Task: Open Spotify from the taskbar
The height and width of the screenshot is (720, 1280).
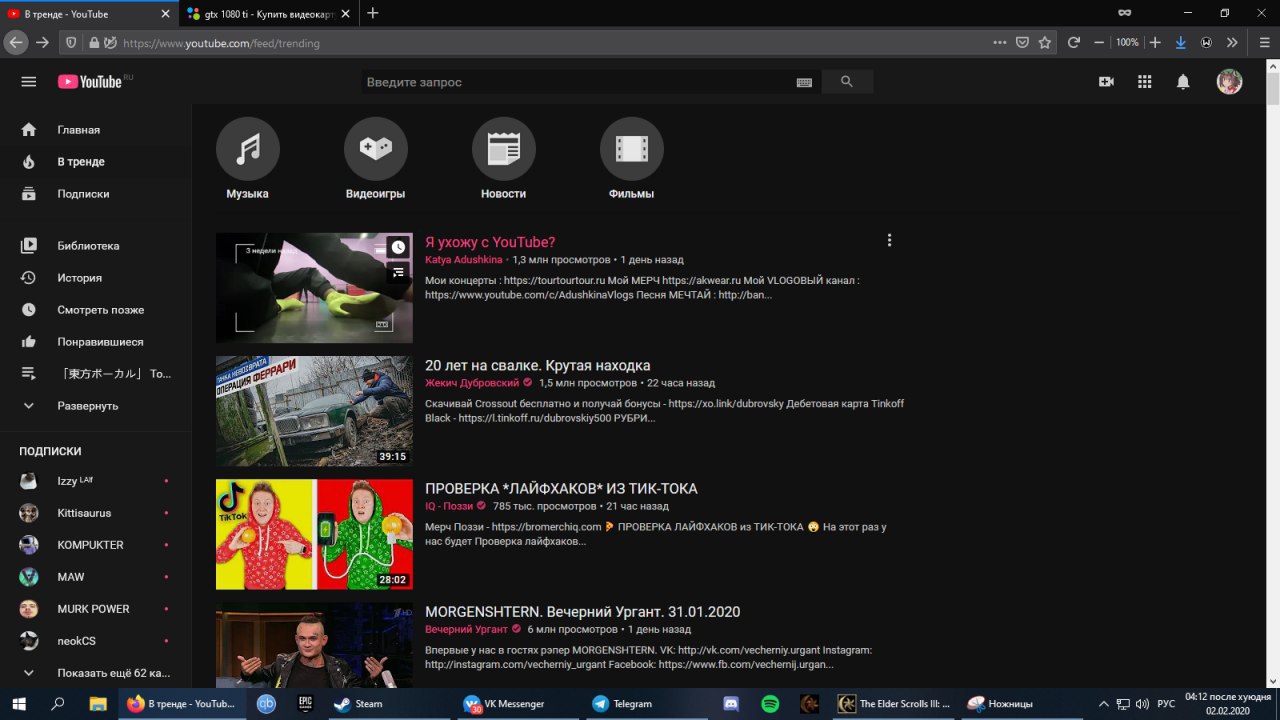Action: click(x=770, y=704)
